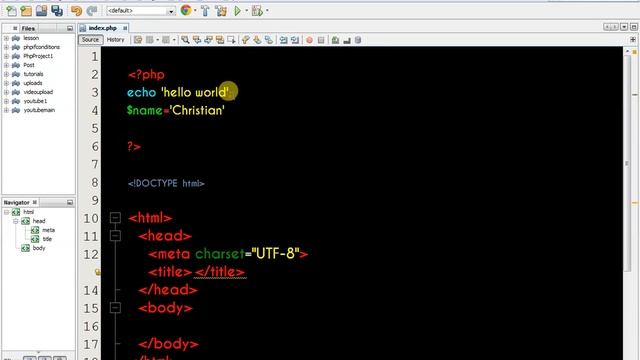Image resolution: width=640 pixels, height=360 pixels.
Task: Select the tutorials project in Files
Action: pyautogui.click(x=33, y=74)
